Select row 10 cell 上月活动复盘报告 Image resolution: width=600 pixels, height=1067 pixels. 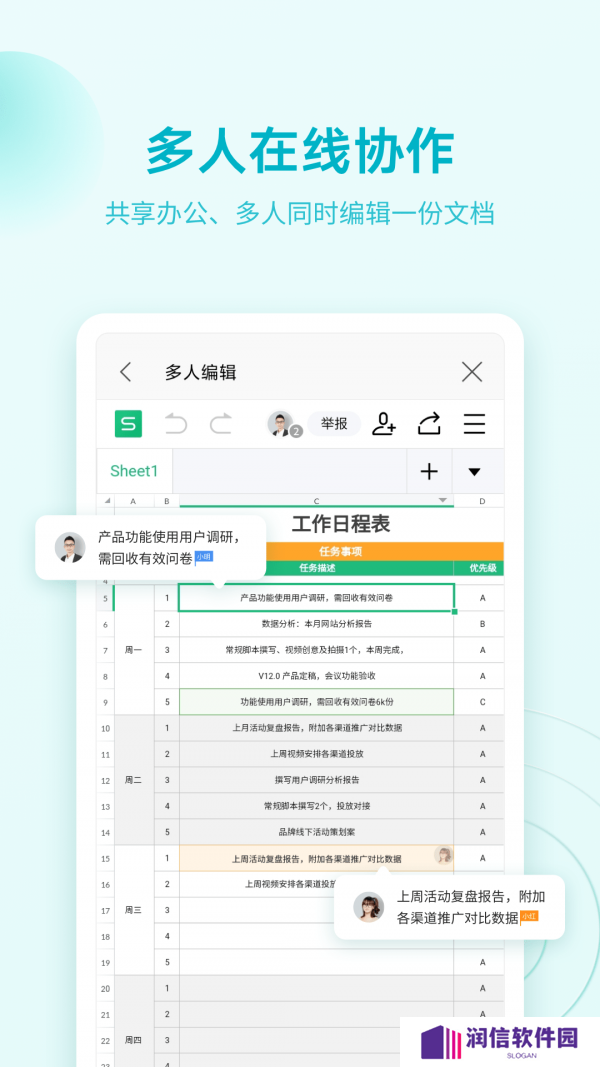(x=316, y=728)
